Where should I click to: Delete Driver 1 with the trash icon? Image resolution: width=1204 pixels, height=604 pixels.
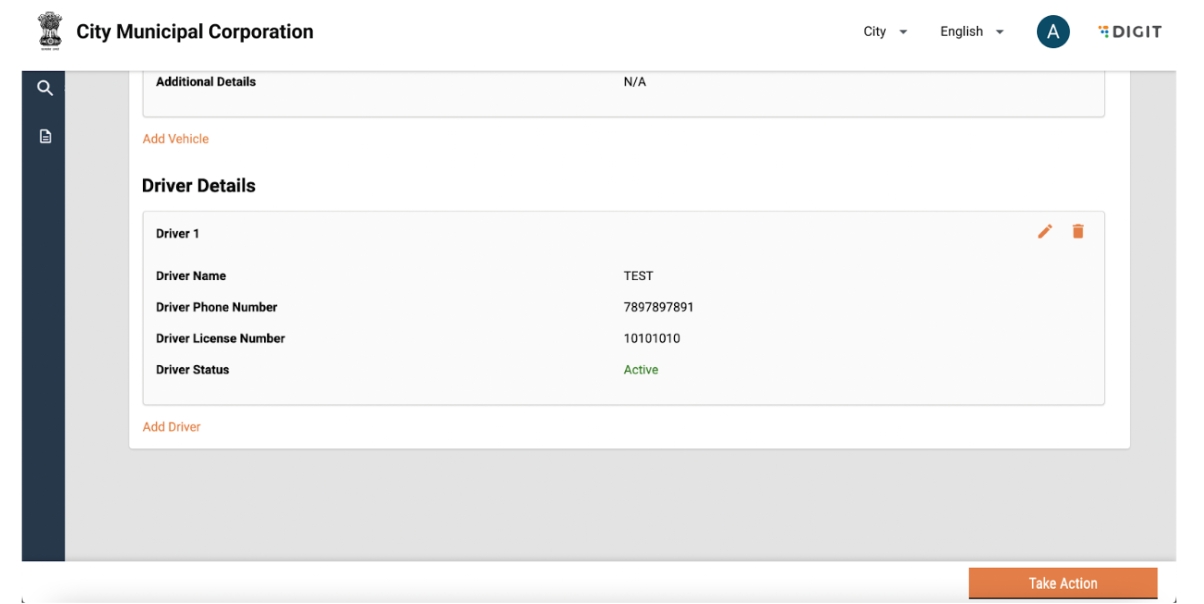tap(1078, 232)
